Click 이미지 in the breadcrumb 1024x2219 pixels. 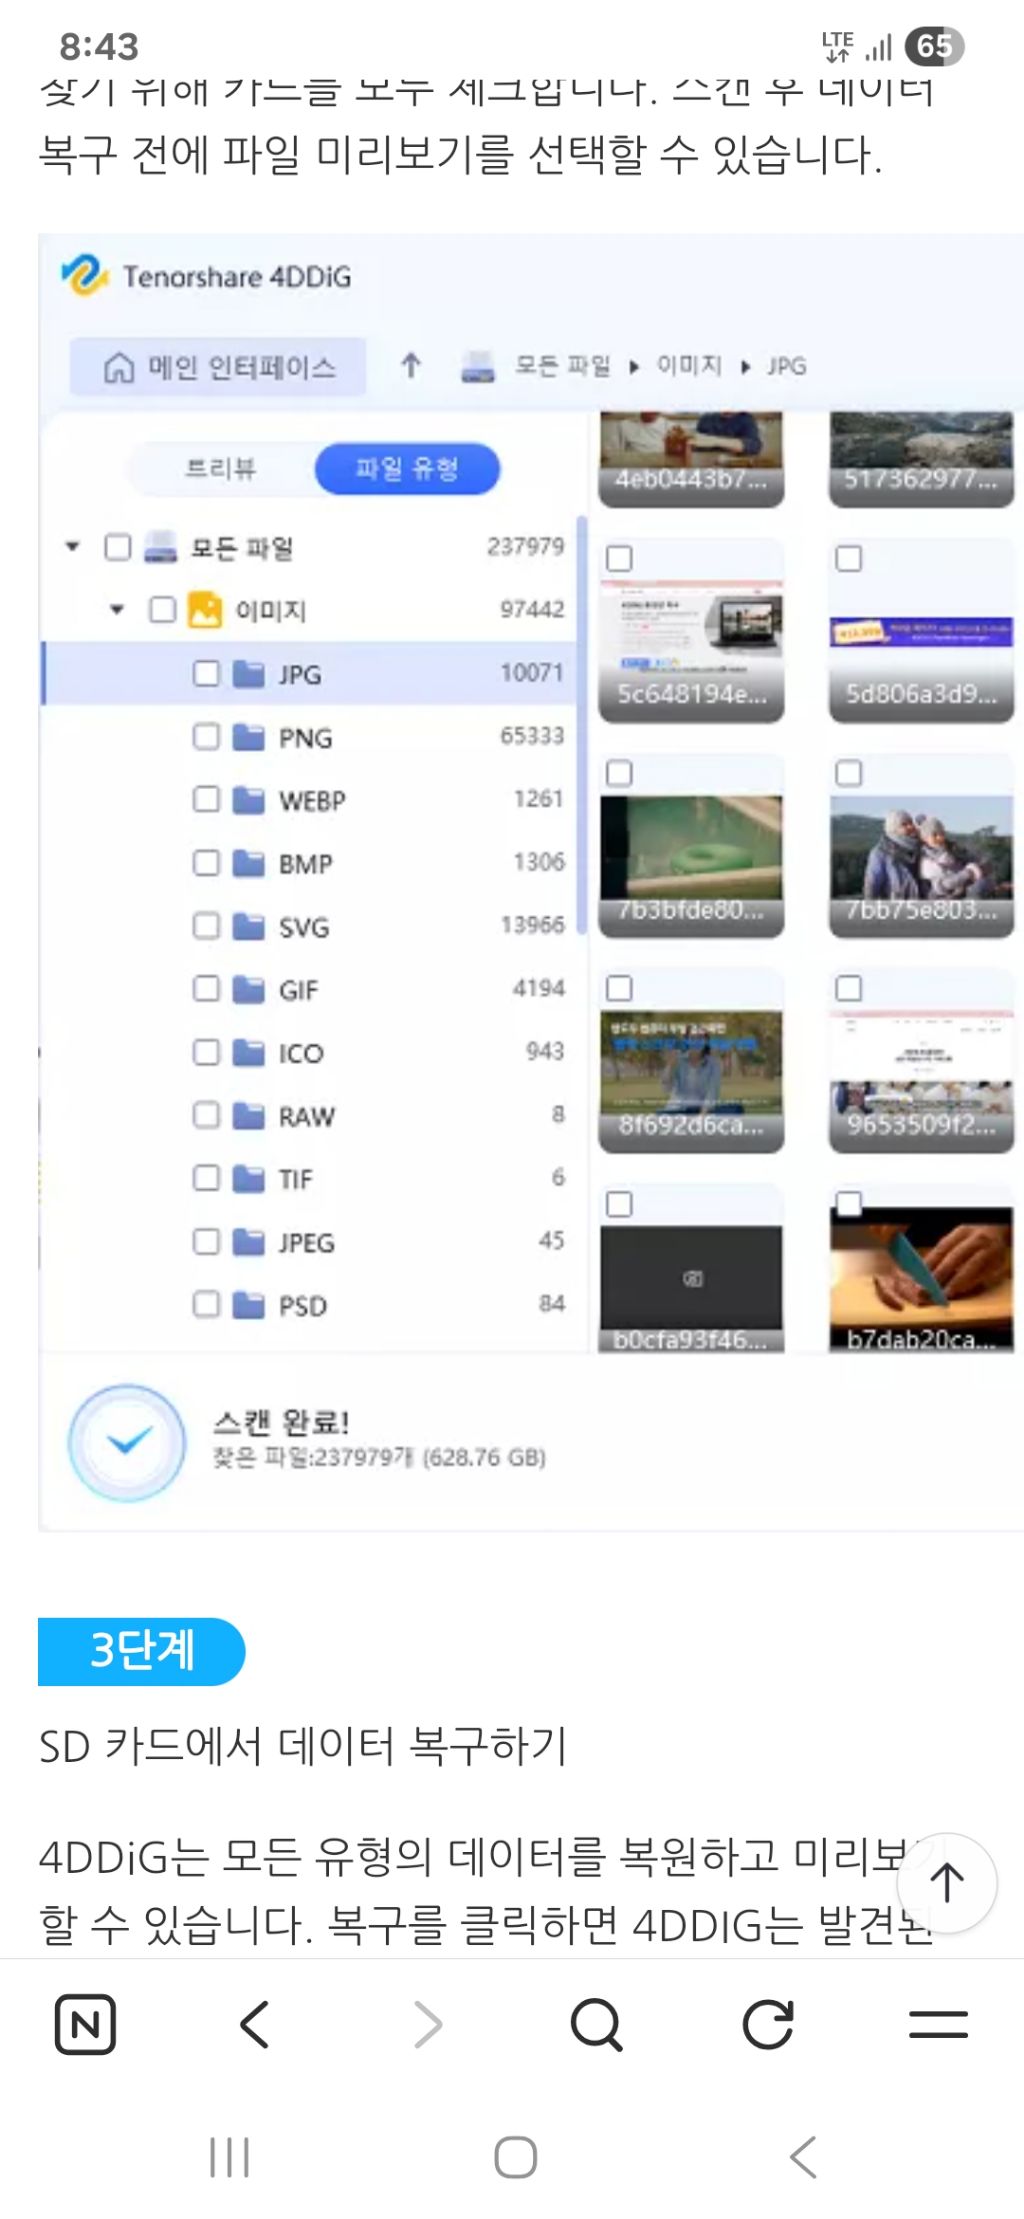[689, 366]
